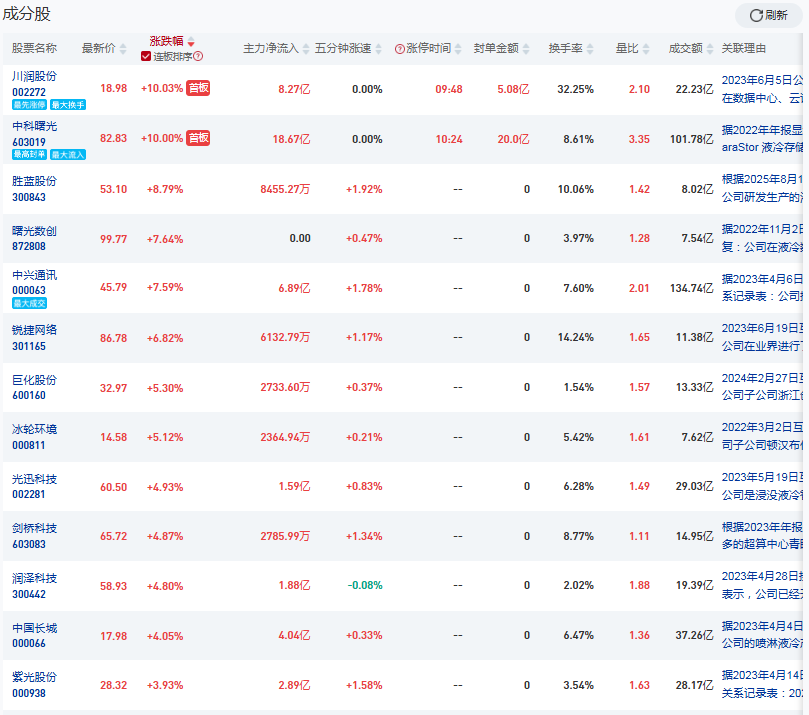Click the 3.35 量比 value
809x715 pixels.
[639, 139]
